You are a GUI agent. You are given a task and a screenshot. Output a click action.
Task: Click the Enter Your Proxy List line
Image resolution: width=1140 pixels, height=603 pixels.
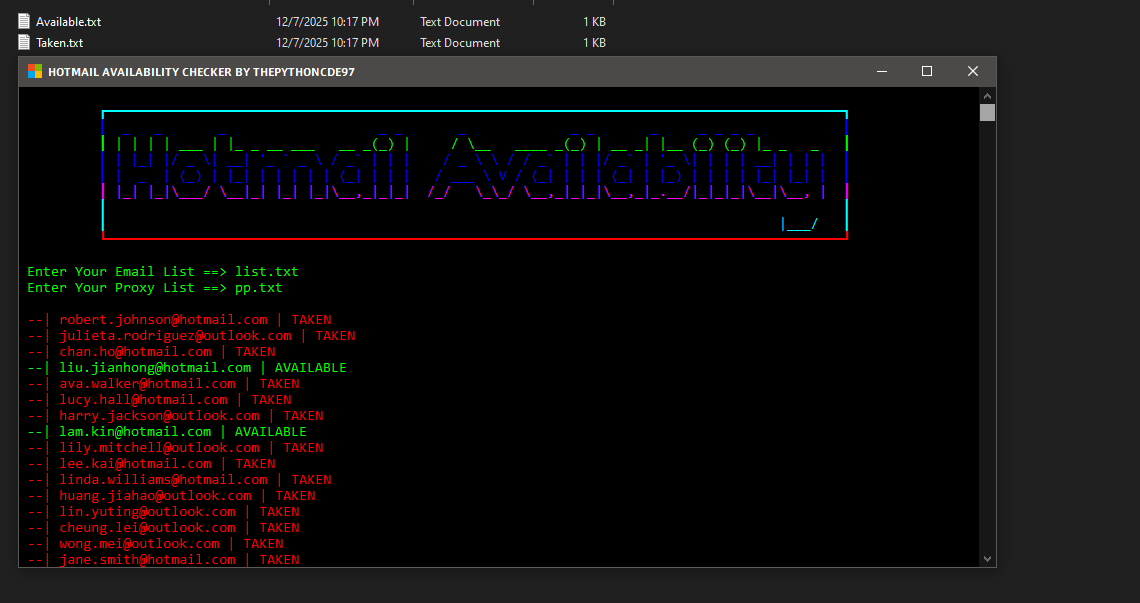tap(155, 287)
